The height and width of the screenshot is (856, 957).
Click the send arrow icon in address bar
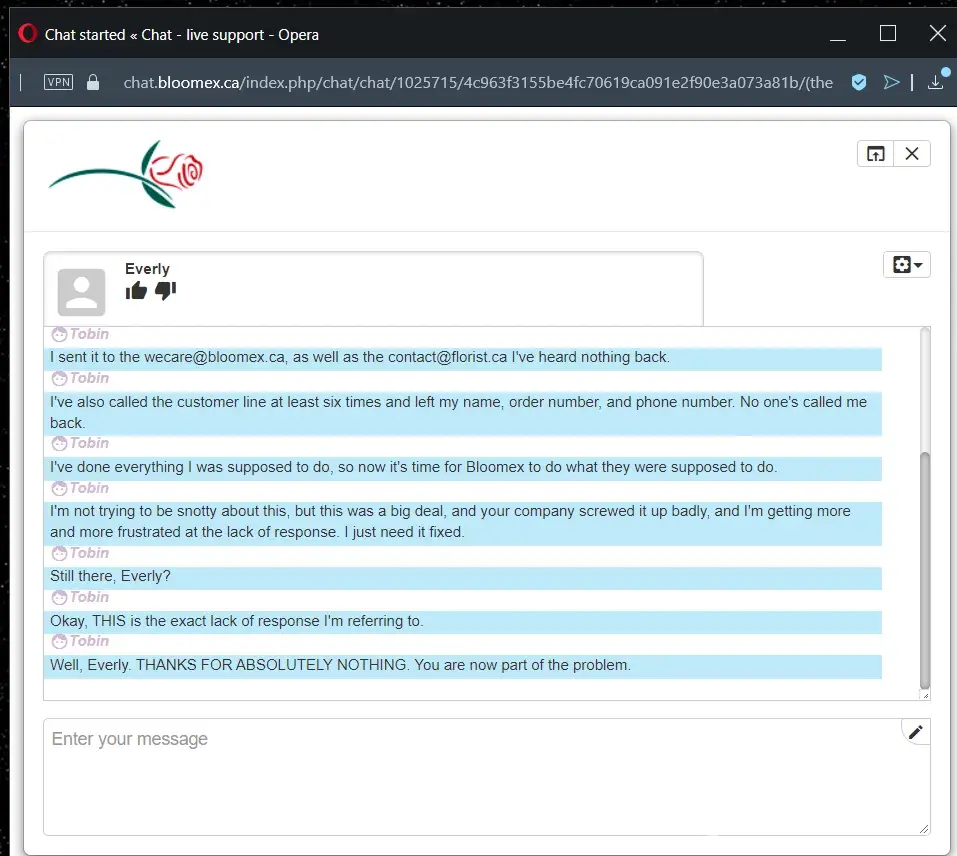tap(891, 82)
